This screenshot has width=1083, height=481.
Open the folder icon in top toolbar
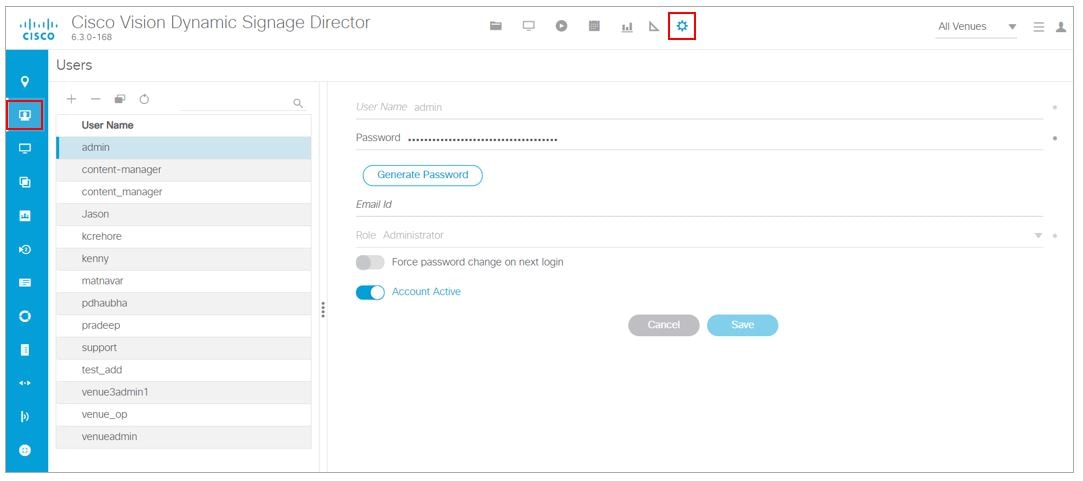click(495, 26)
